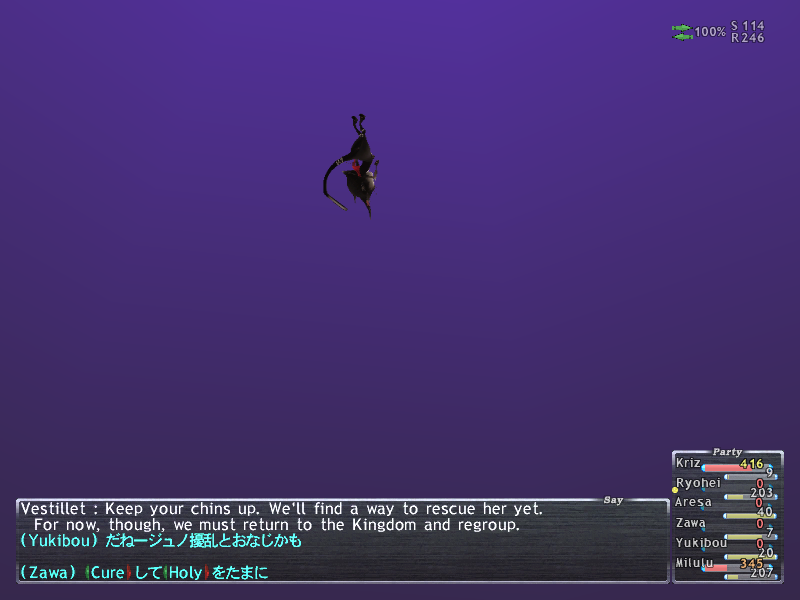Click the Party window title
The height and width of the screenshot is (600, 800).
(727, 452)
